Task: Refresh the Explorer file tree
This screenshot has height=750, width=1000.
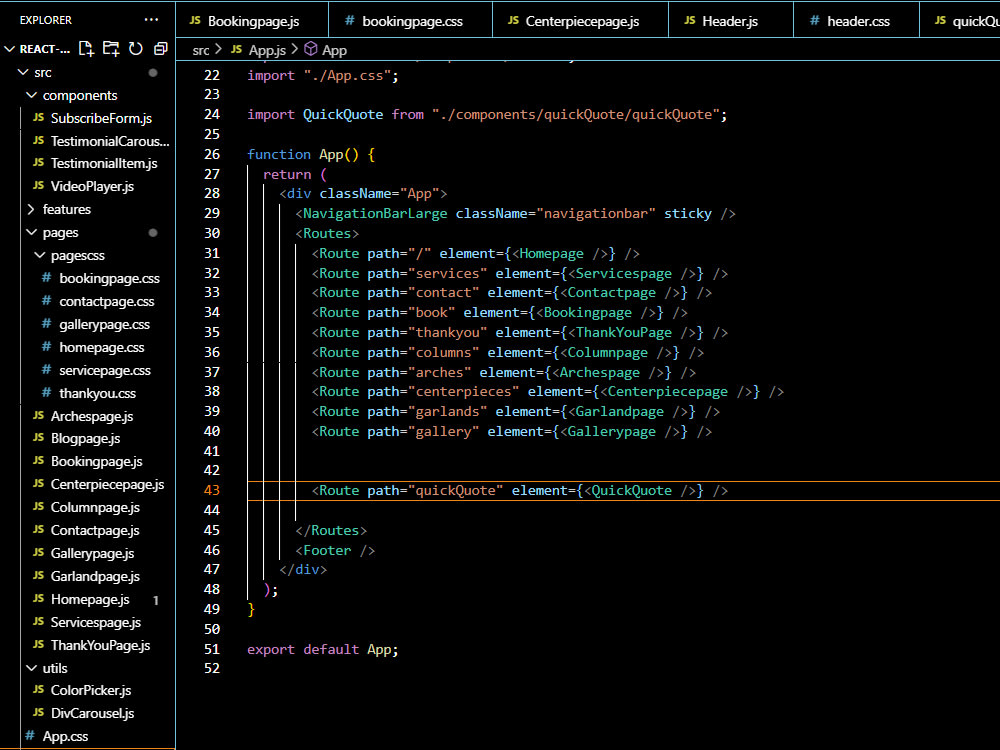Action: (x=135, y=48)
